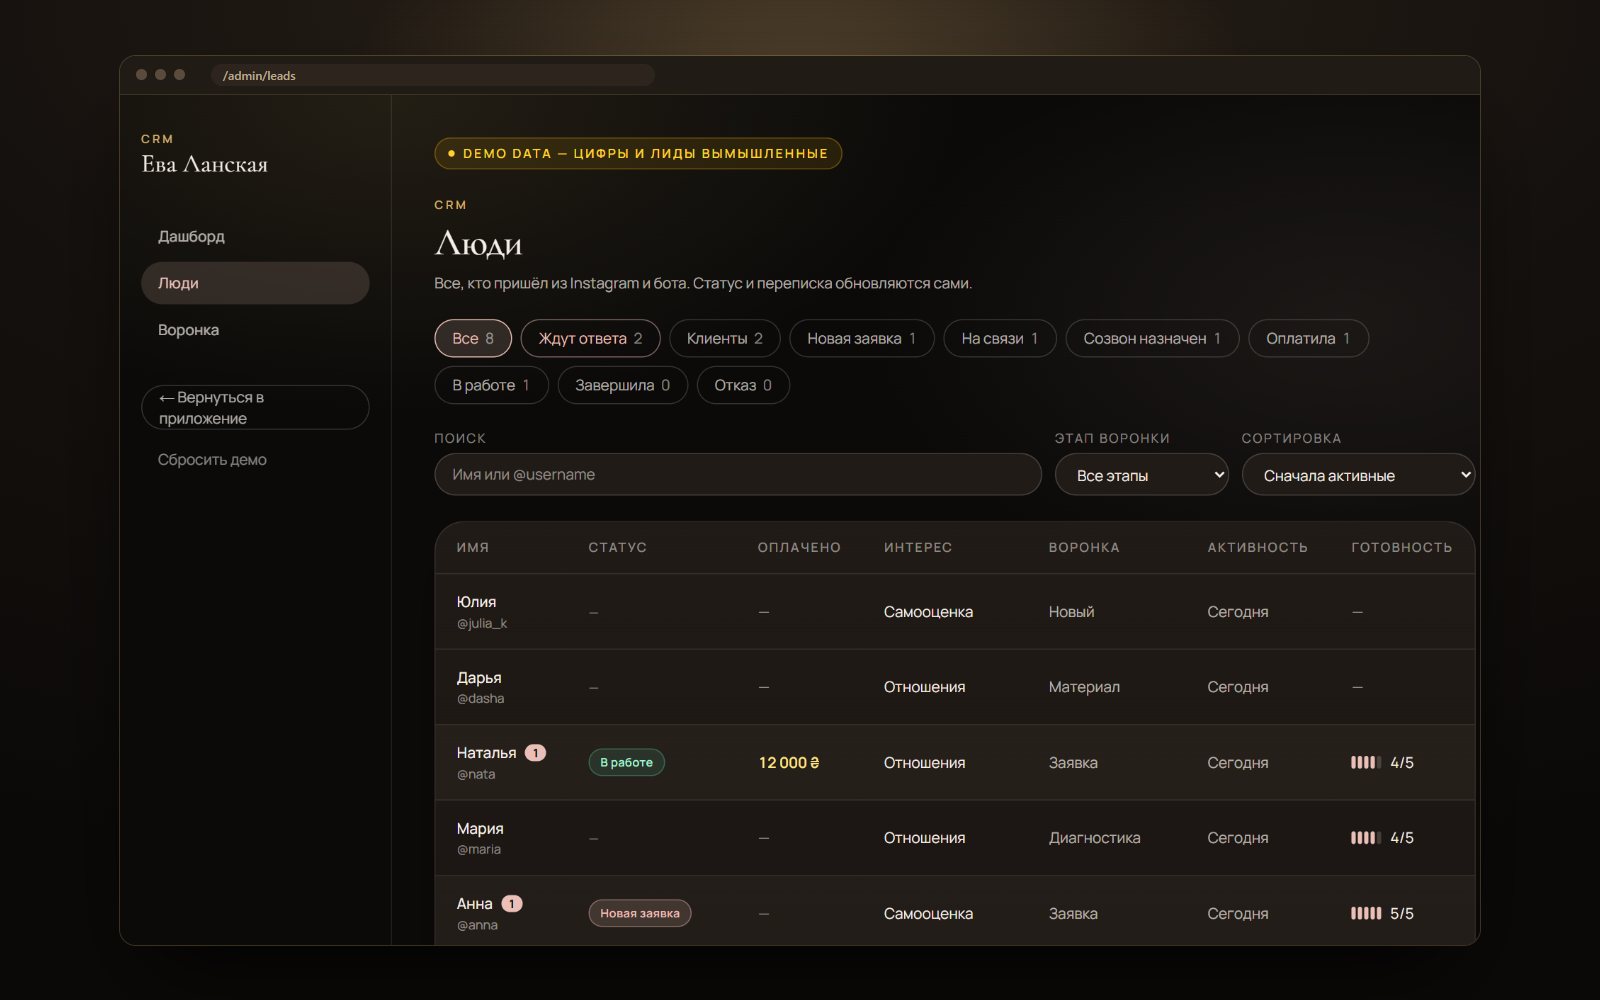1600x1000 pixels.
Task: Click Вернуться в приложение button
Action: [x=255, y=407]
